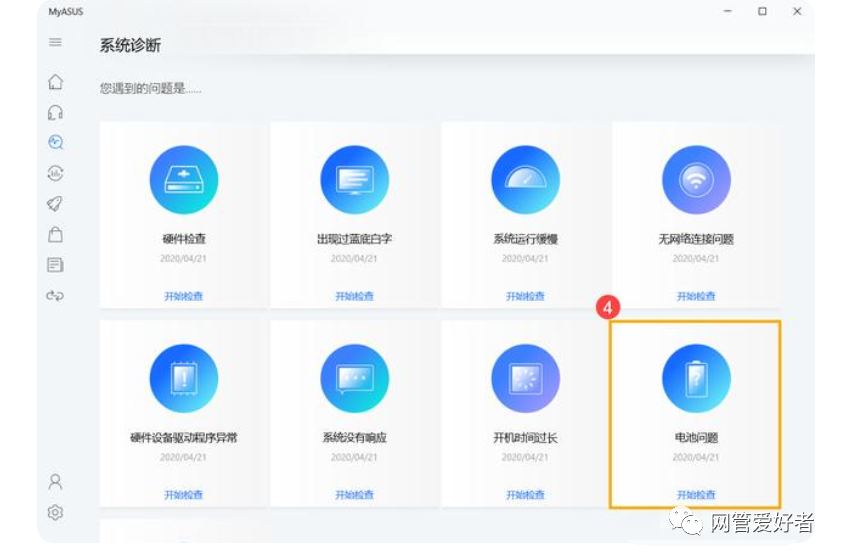
Task: Start check under 出现过蓝底白字
Action: pos(354,296)
